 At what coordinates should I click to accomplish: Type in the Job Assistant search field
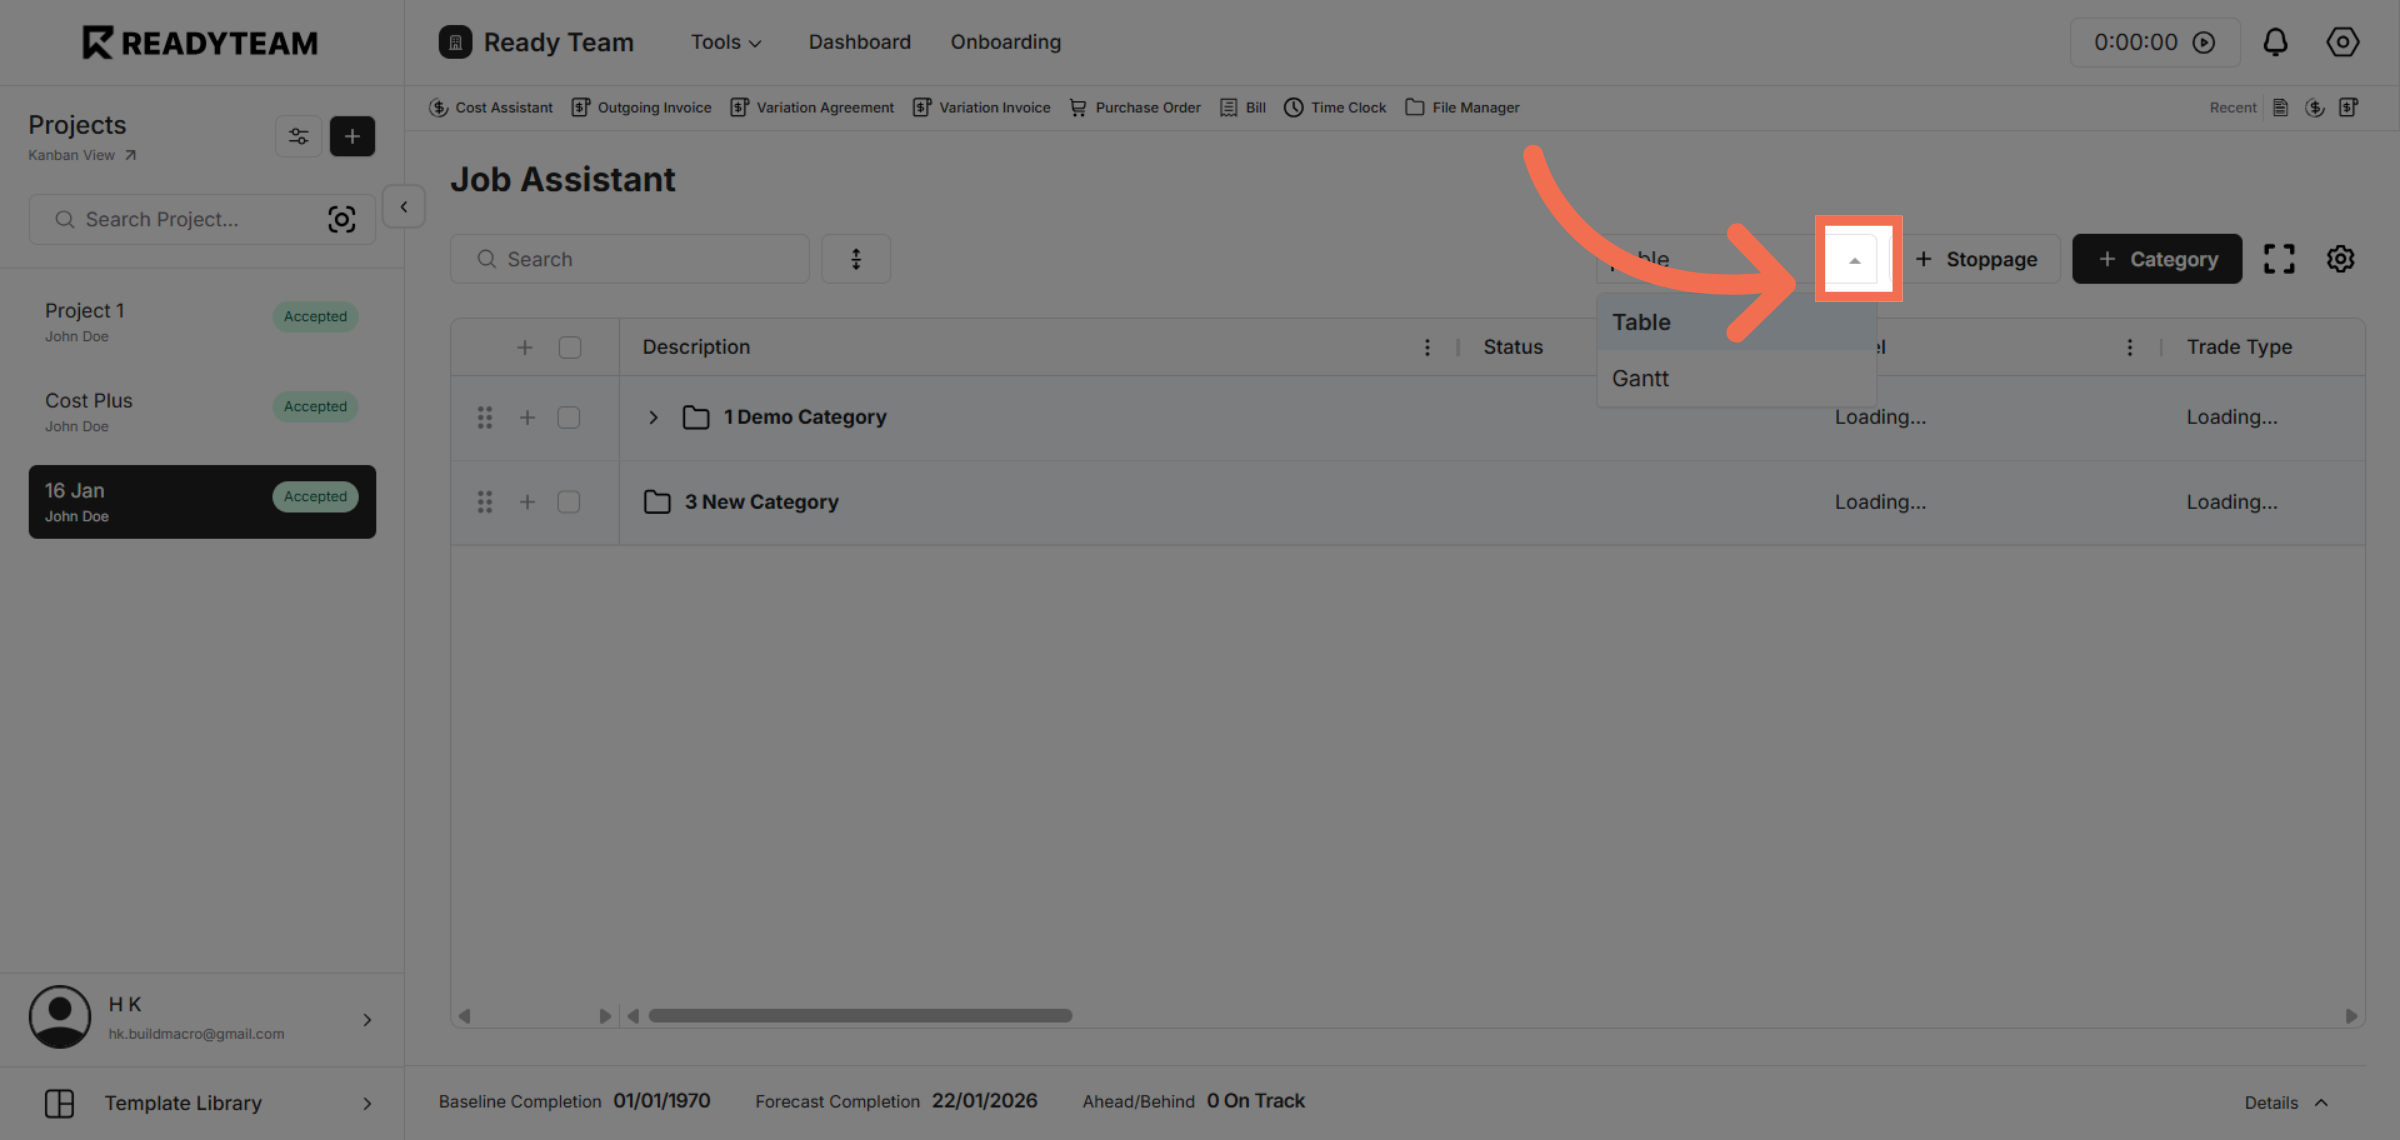(x=630, y=258)
